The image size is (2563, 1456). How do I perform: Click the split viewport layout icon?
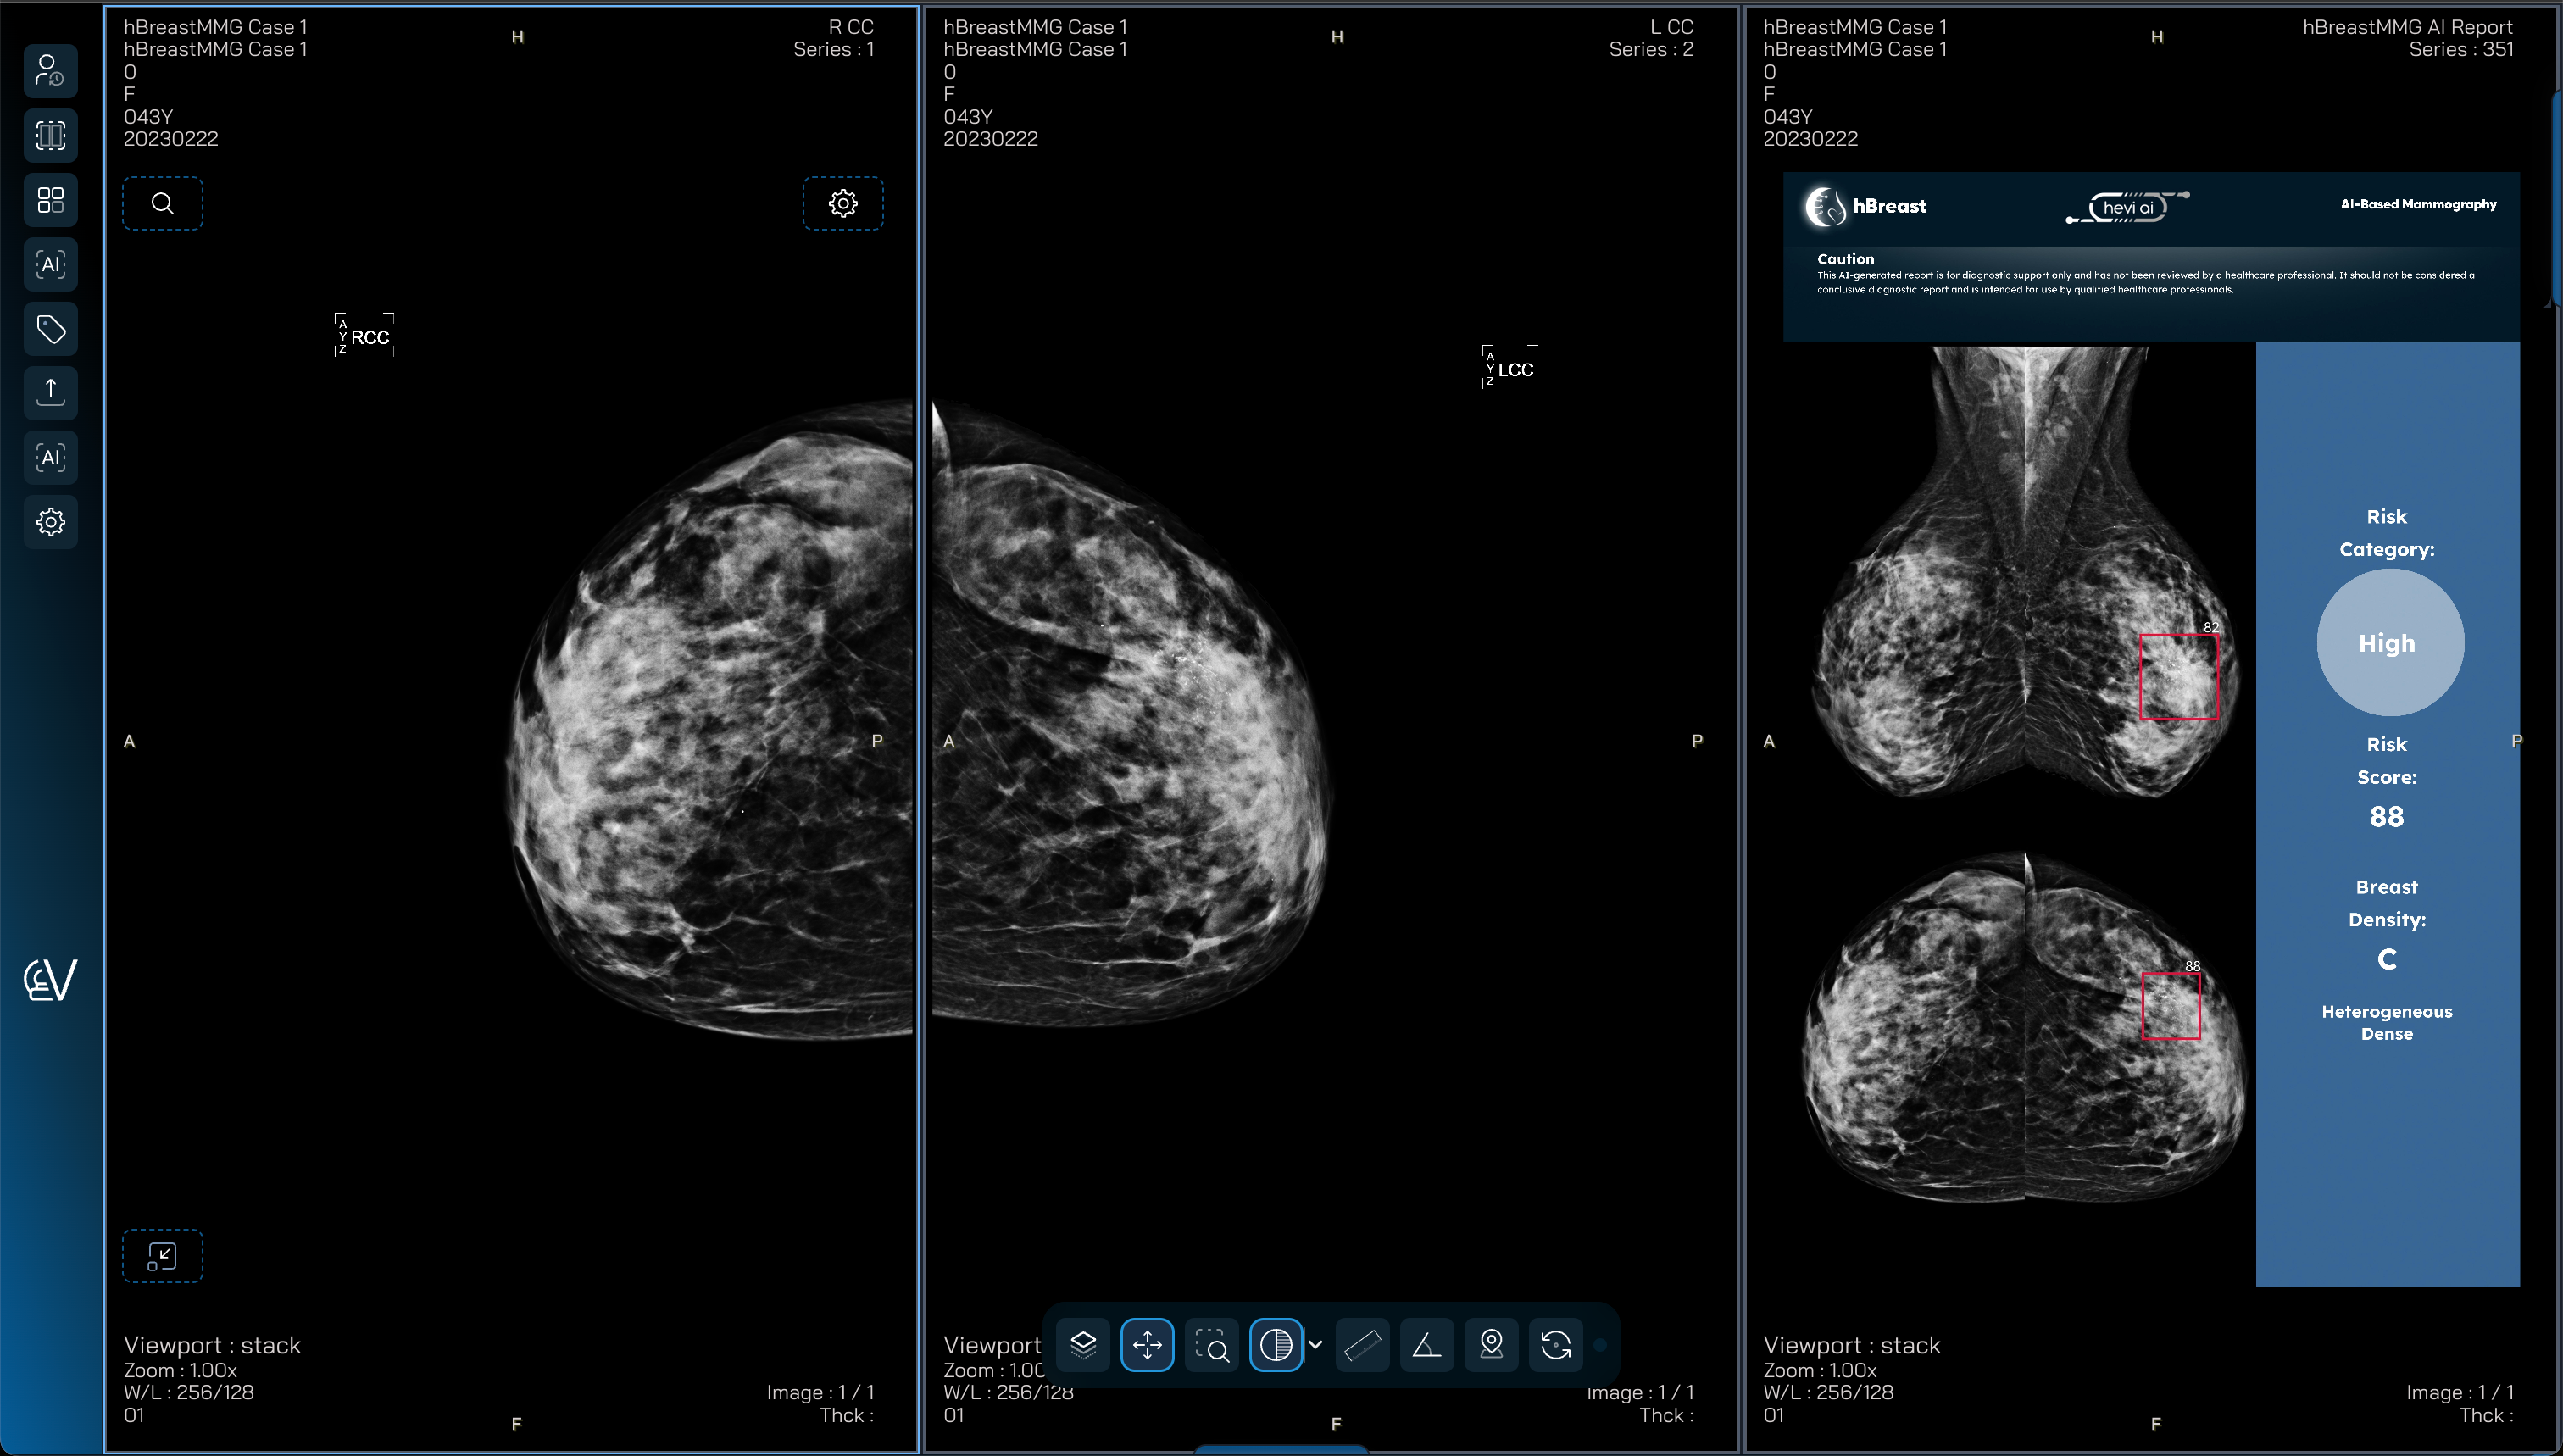[x=50, y=135]
